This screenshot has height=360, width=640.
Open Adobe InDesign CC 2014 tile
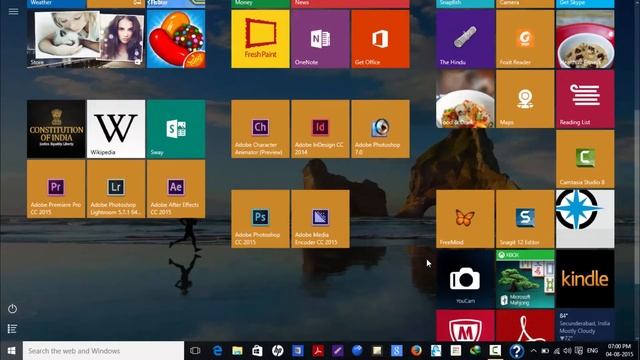[x=320, y=129]
